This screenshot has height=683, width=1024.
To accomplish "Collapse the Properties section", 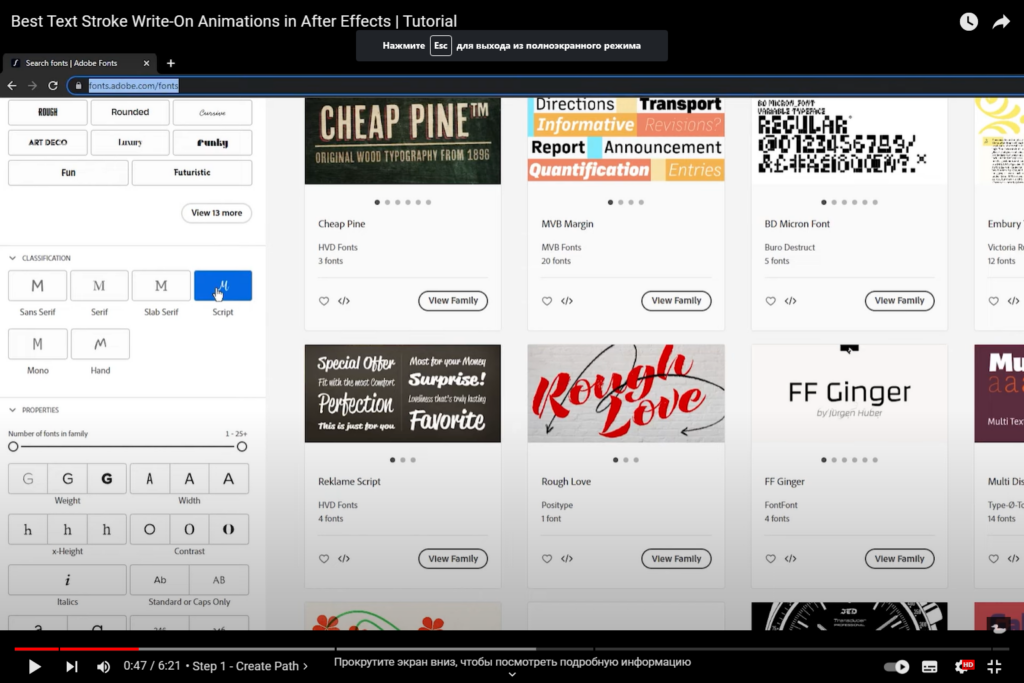I will (x=12, y=410).
